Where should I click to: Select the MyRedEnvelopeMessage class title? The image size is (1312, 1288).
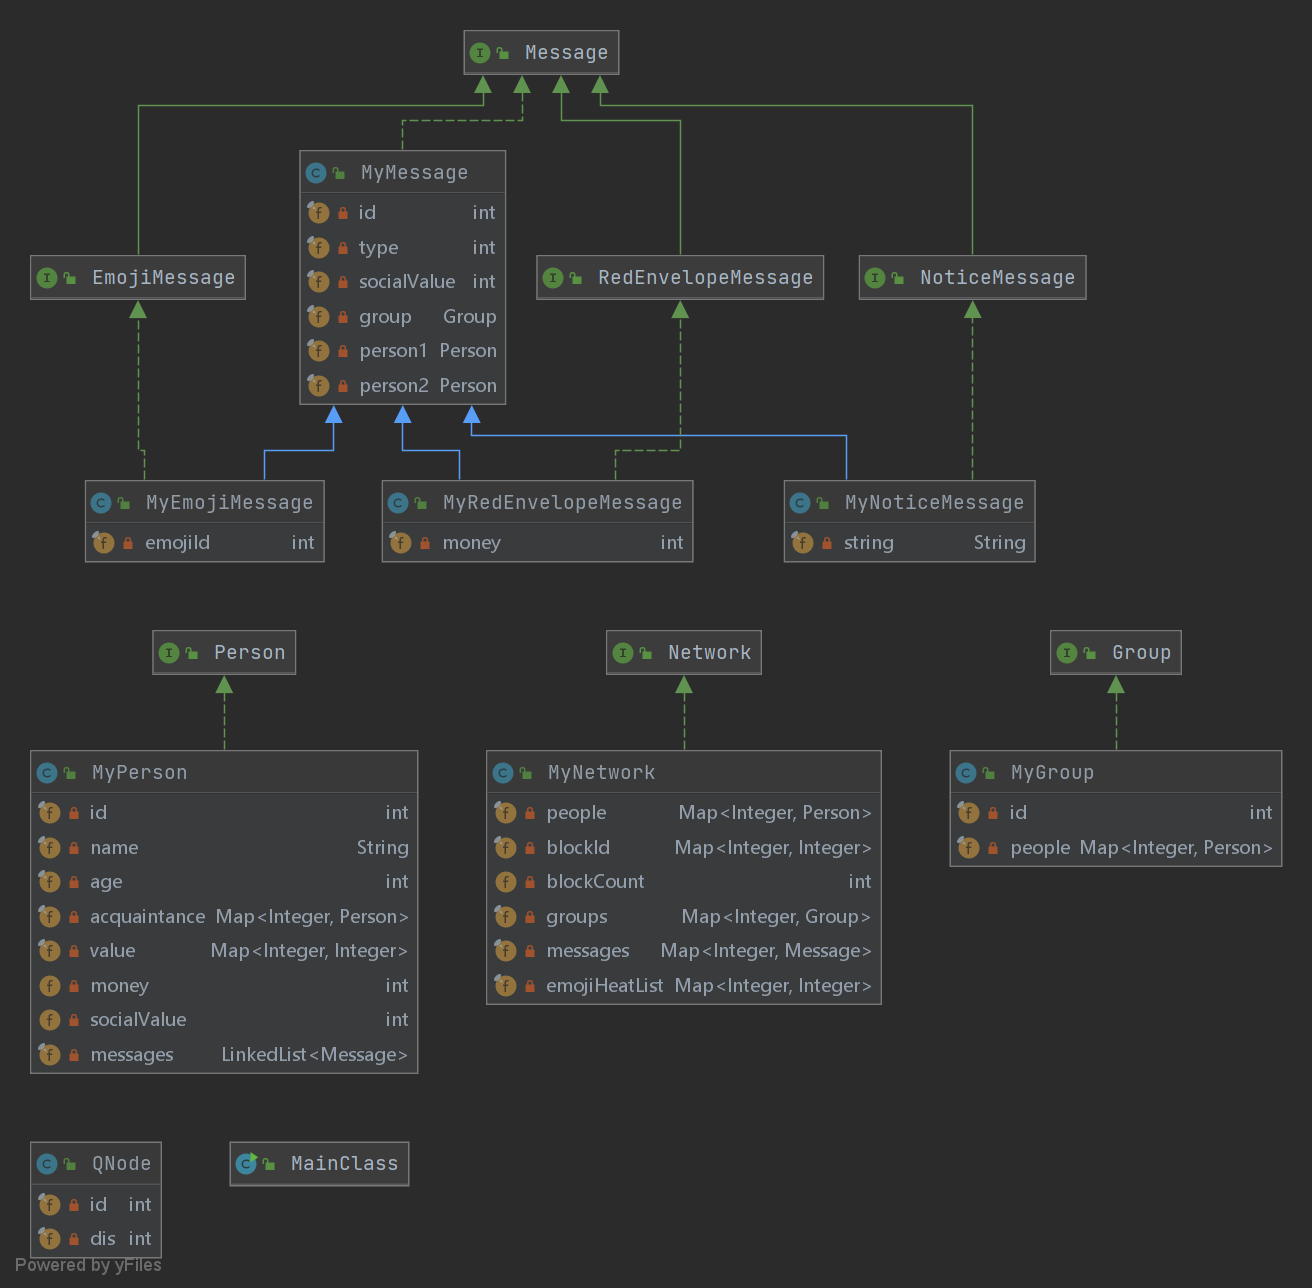coord(563,503)
